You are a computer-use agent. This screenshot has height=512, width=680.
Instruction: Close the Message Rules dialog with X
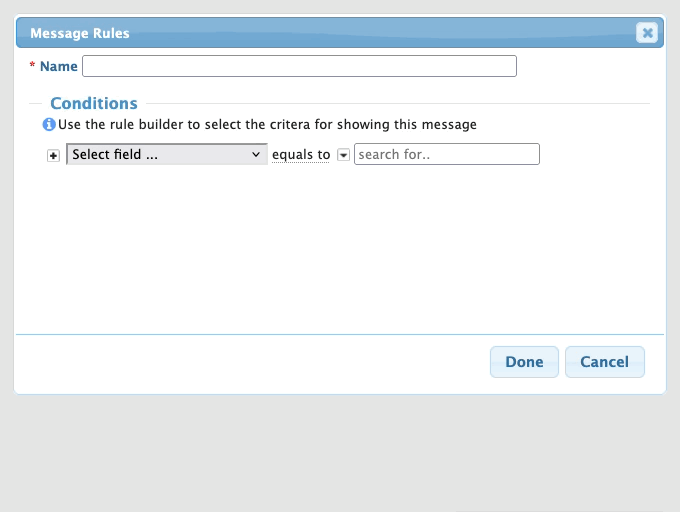647,33
